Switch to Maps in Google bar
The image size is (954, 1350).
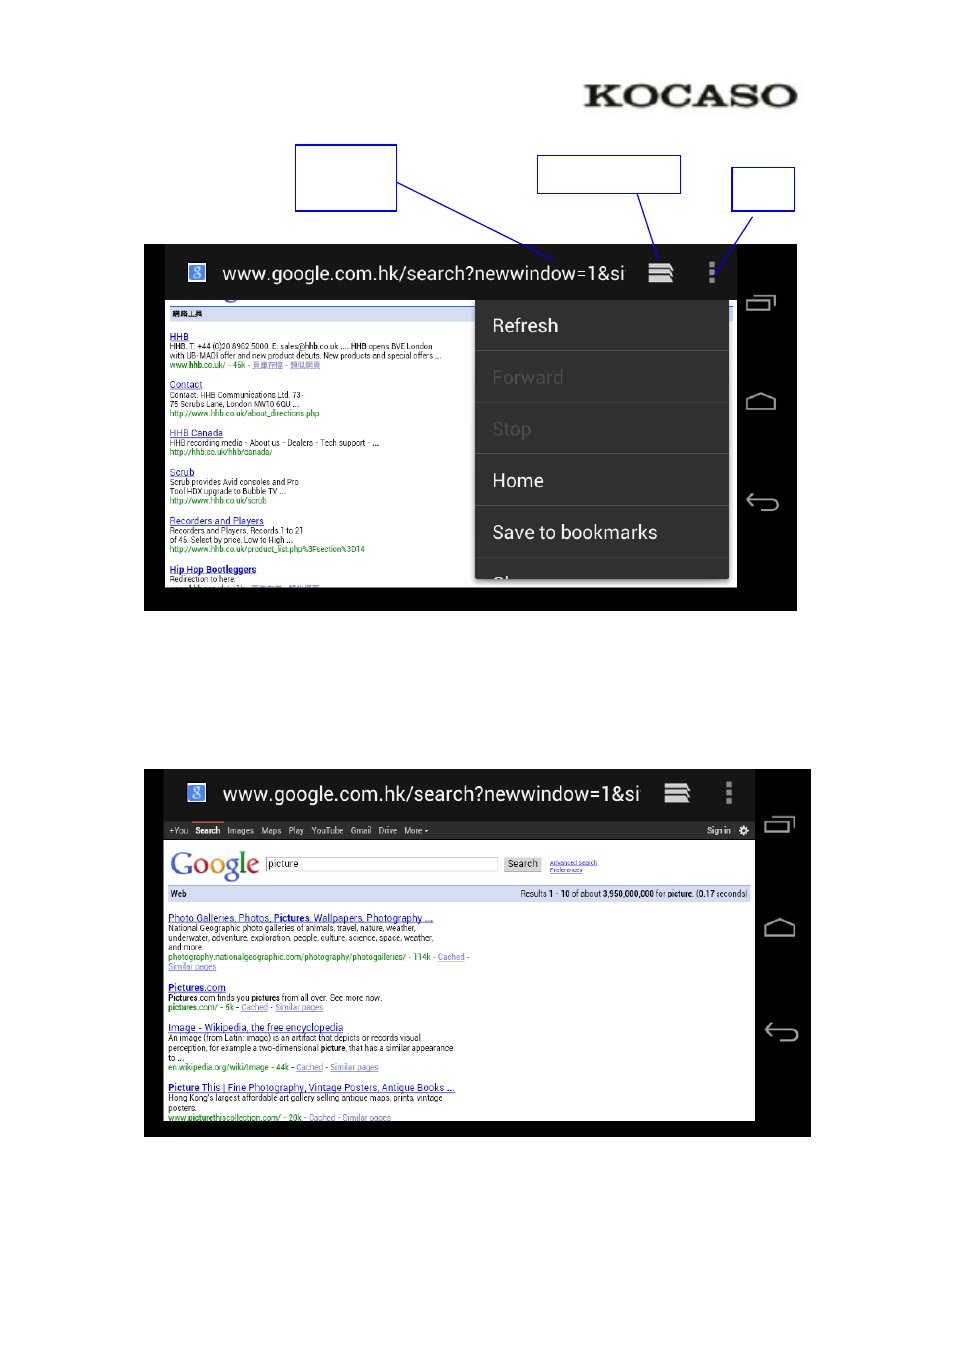(271, 831)
